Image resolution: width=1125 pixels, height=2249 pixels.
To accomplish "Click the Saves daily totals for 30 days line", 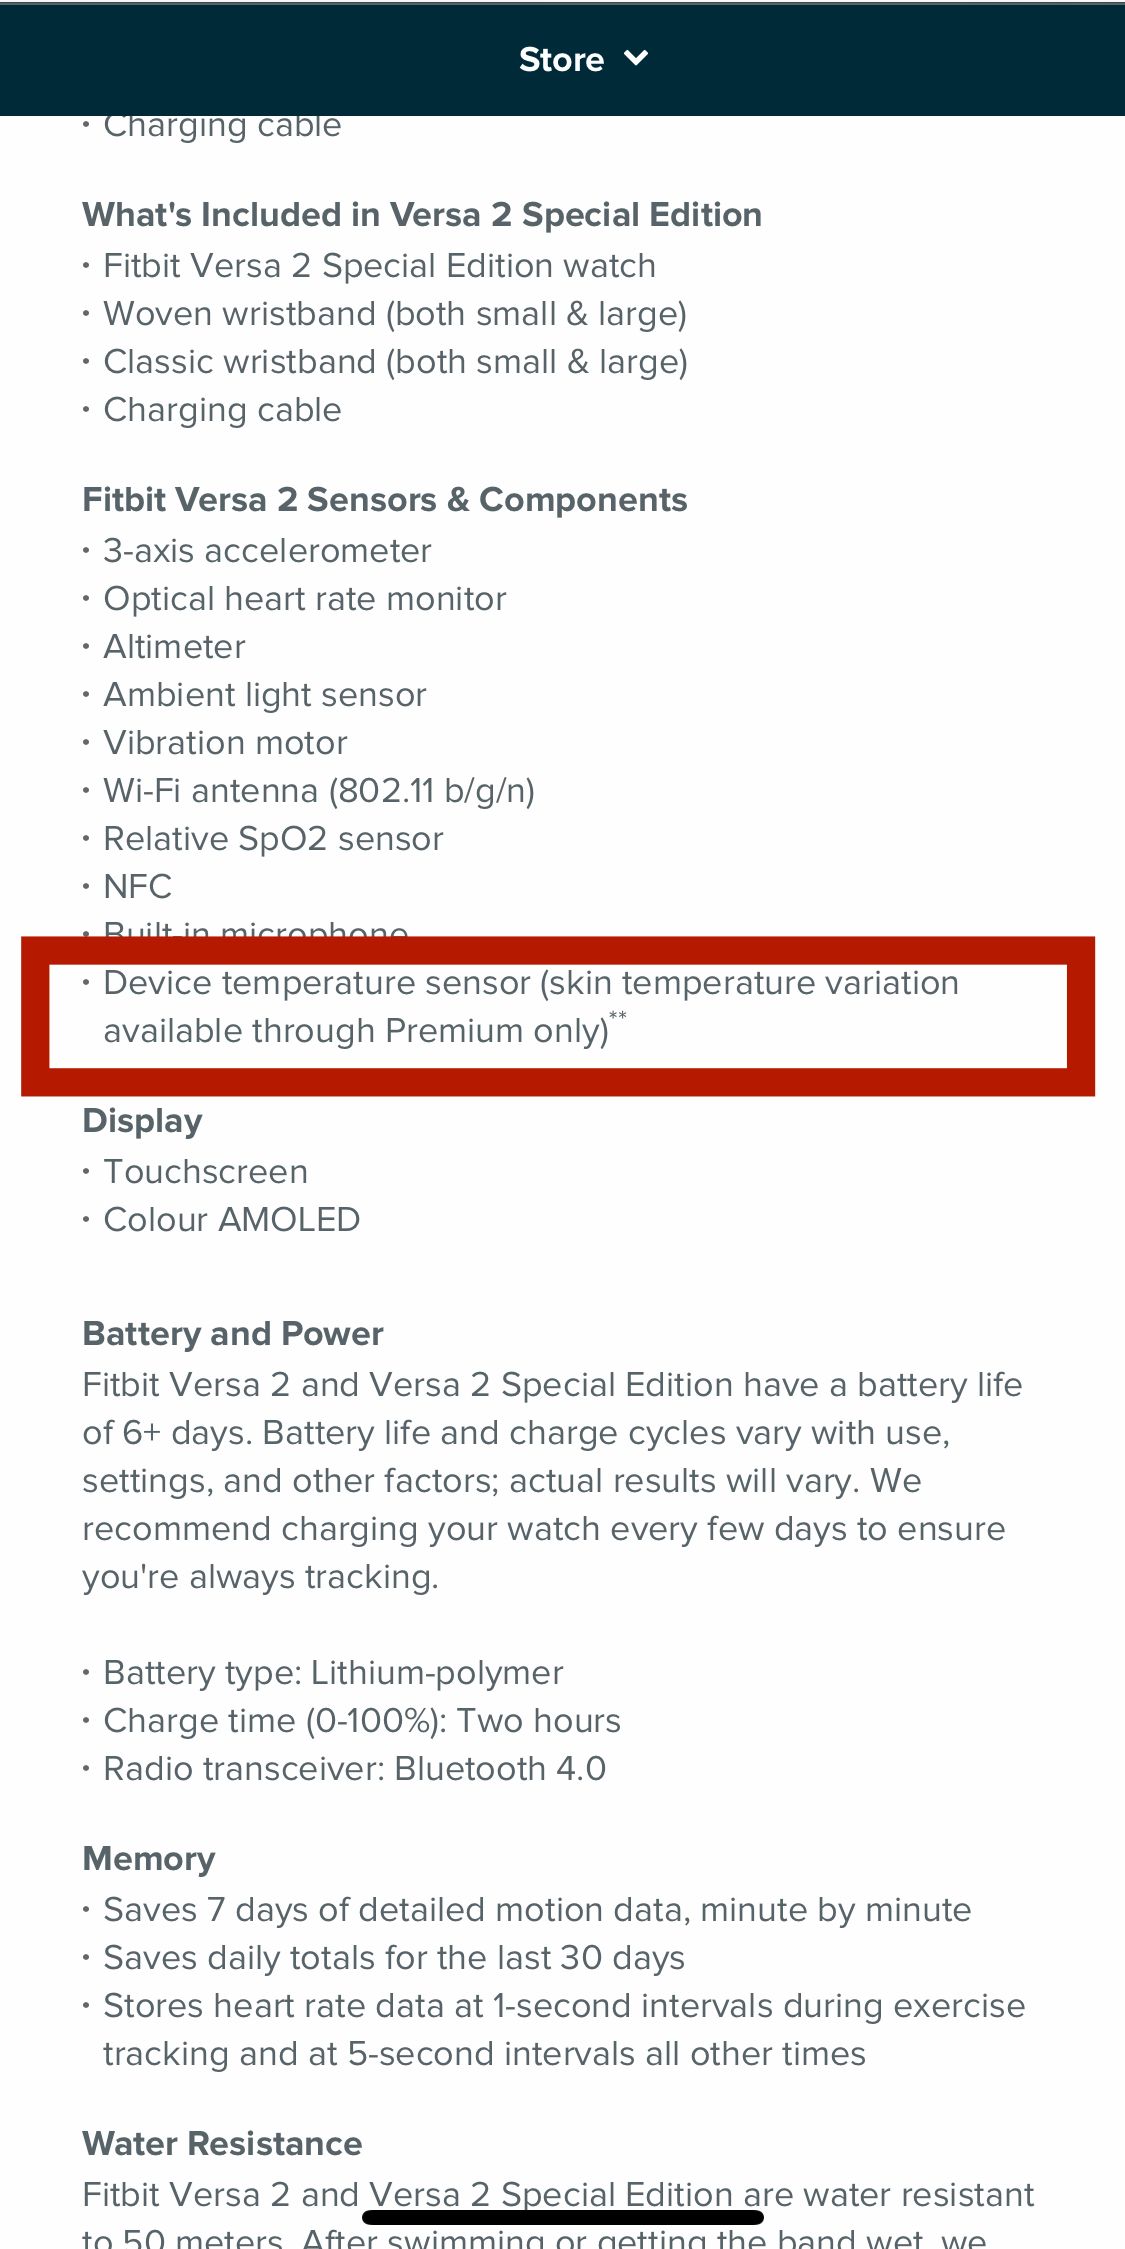I will [x=394, y=1958].
